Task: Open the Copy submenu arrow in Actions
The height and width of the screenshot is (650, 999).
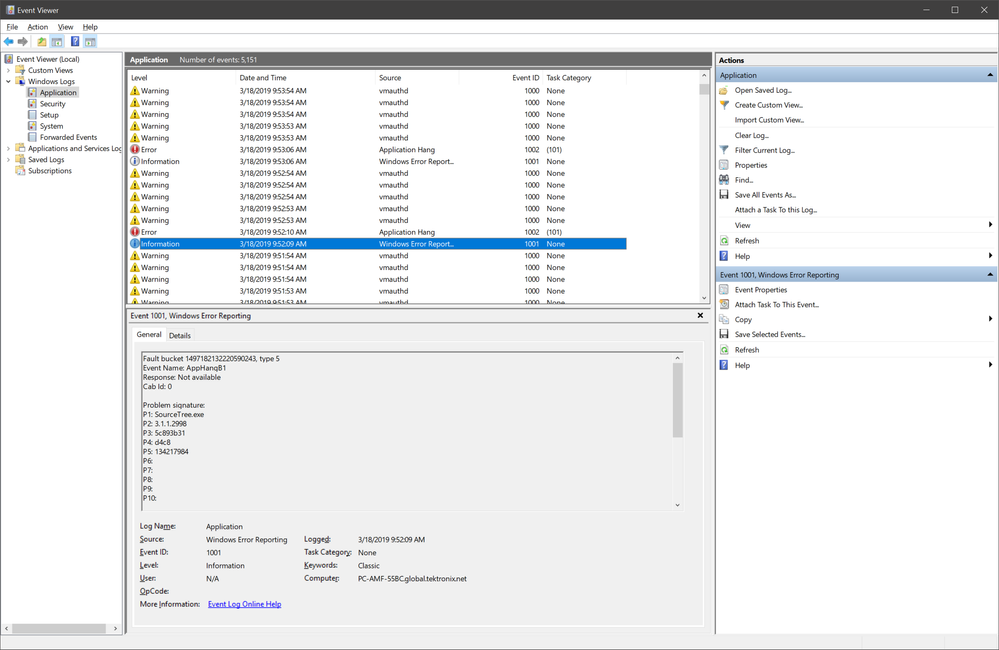Action: [x=990, y=319]
